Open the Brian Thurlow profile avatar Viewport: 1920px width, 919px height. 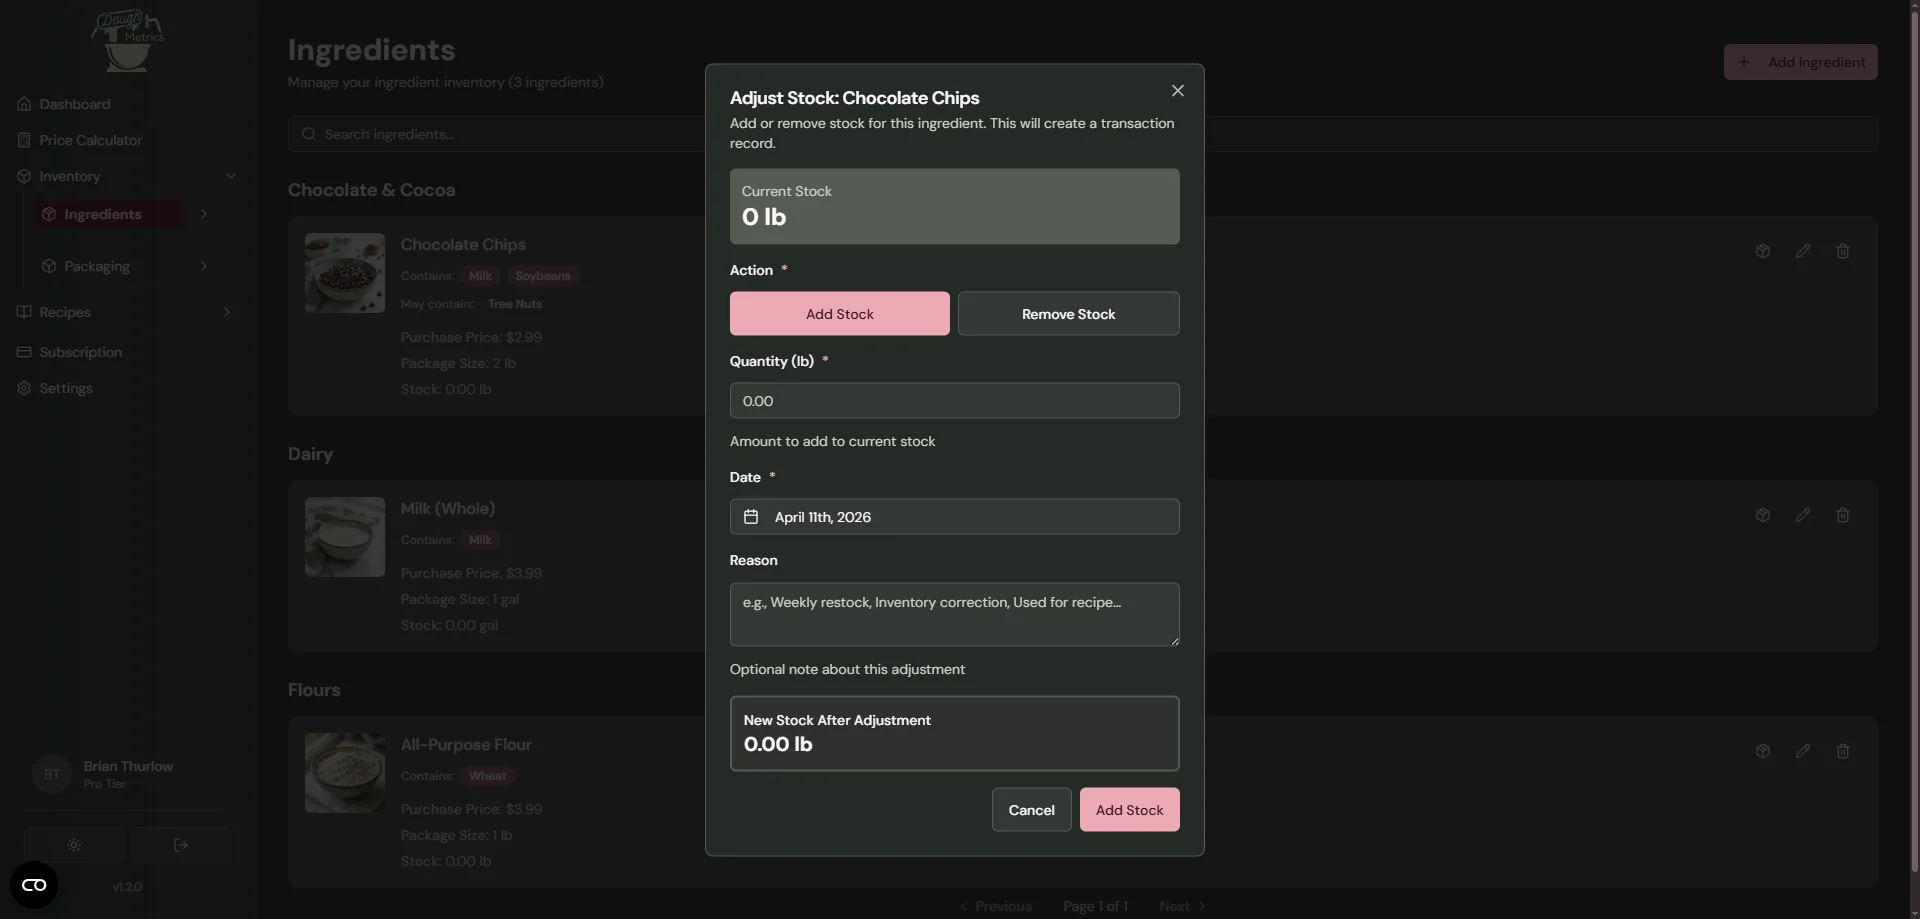pyautogui.click(x=52, y=774)
